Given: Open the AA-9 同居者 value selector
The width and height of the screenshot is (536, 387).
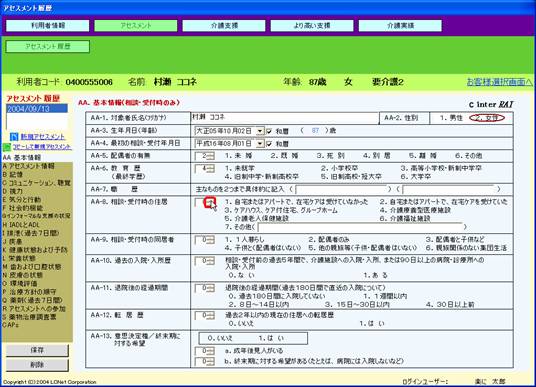Looking at the screenshot, I should click(205, 240).
